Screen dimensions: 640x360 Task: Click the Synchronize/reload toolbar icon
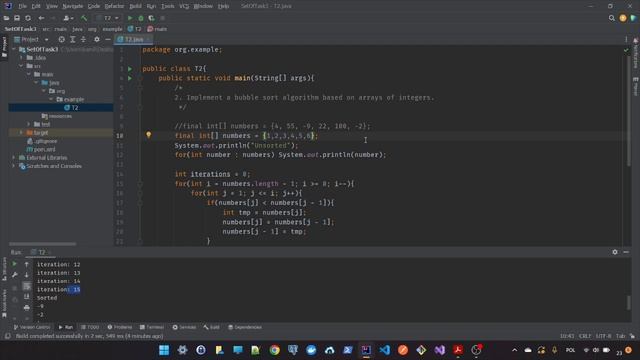(x=28, y=18)
